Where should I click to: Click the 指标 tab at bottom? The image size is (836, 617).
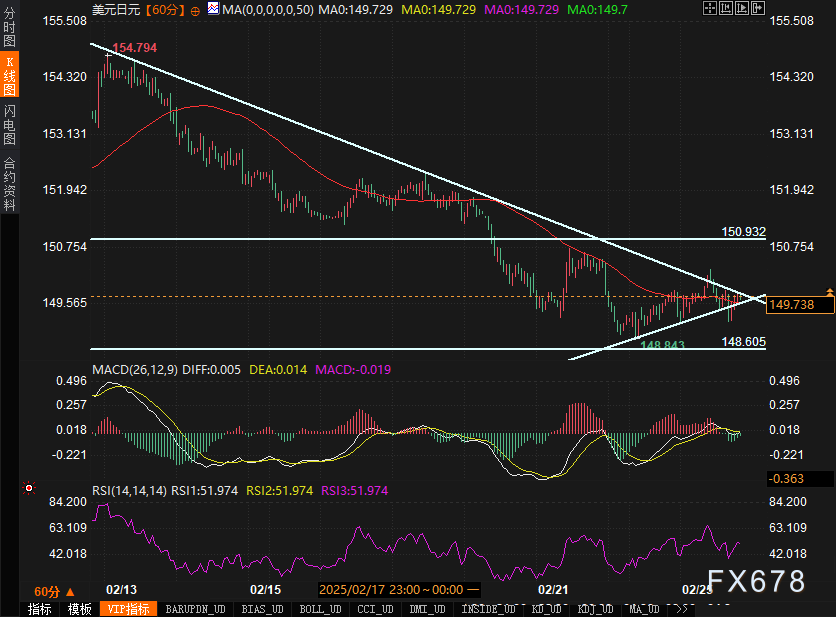click(x=40, y=609)
